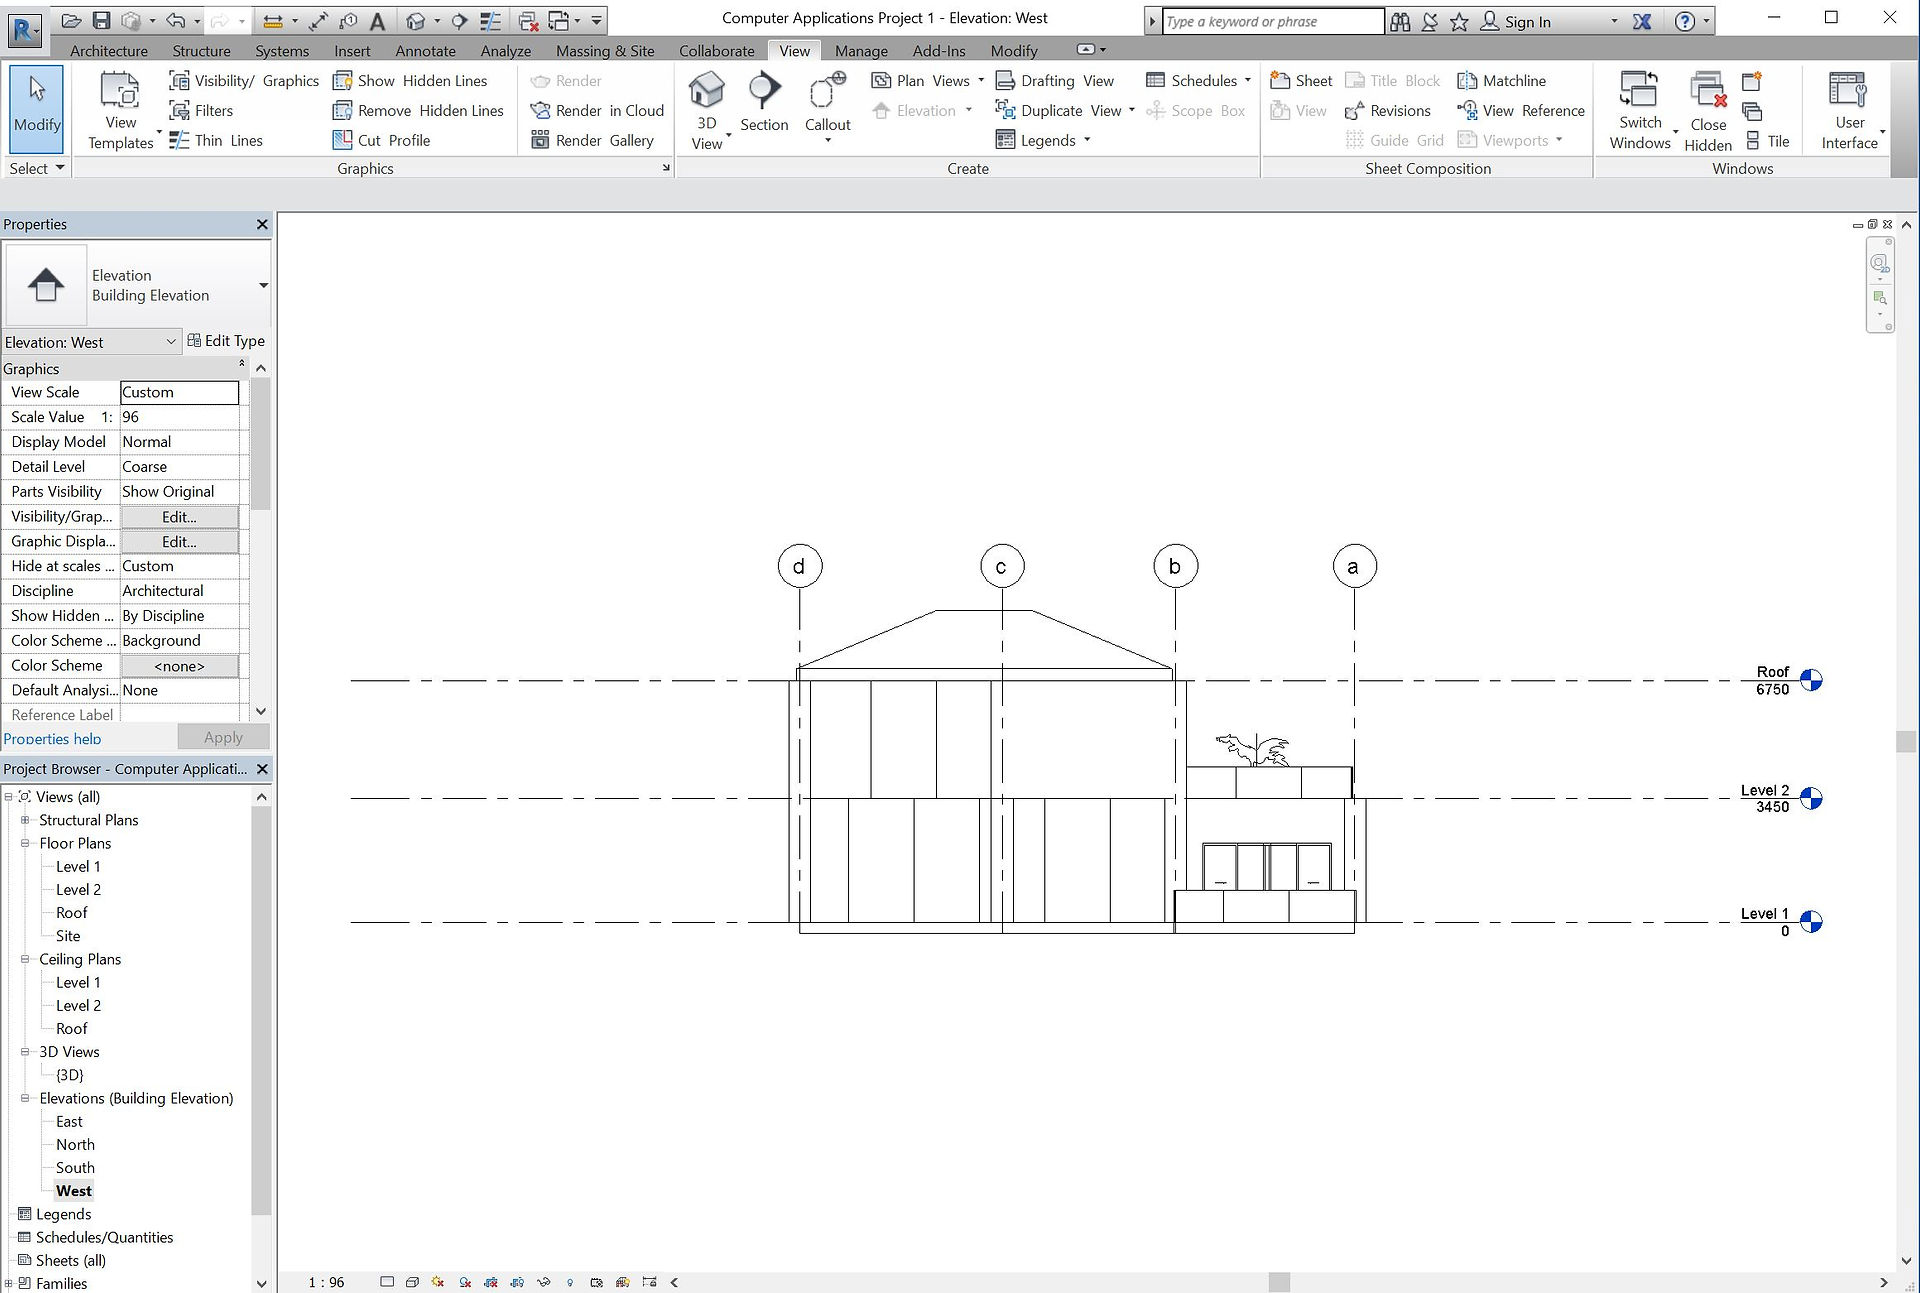Open the Plan Views dropdown arrow
Viewport: 1920px width, 1293px height.
click(981, 80)
